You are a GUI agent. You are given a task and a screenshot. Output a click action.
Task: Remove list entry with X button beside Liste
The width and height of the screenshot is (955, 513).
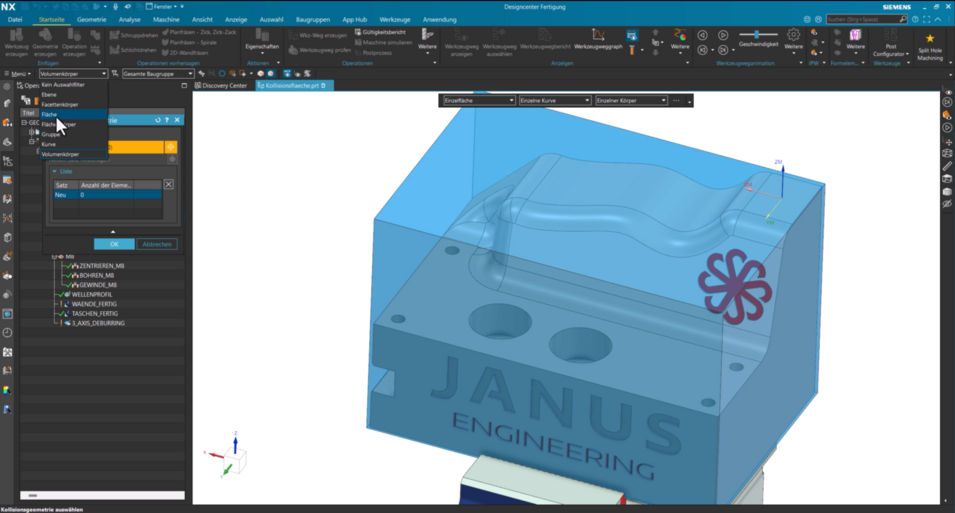pos(169,184)
